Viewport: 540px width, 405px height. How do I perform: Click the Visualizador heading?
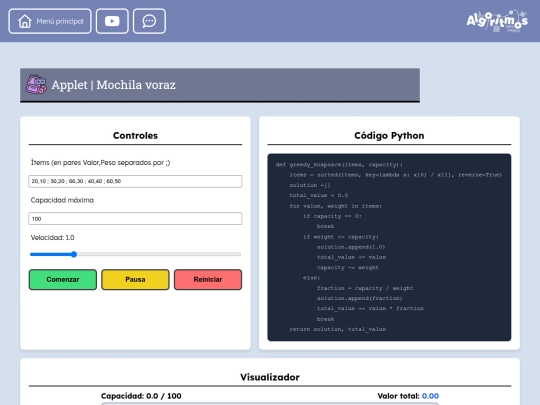[270, 377]
